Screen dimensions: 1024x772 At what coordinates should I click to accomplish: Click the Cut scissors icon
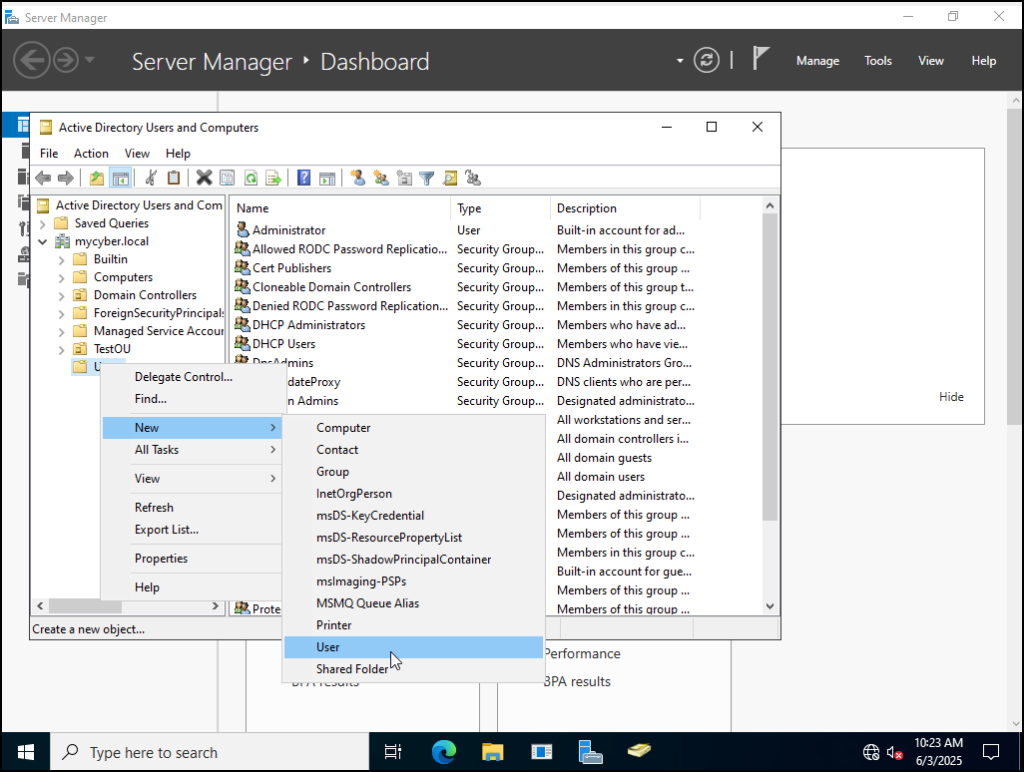(151, 178)
